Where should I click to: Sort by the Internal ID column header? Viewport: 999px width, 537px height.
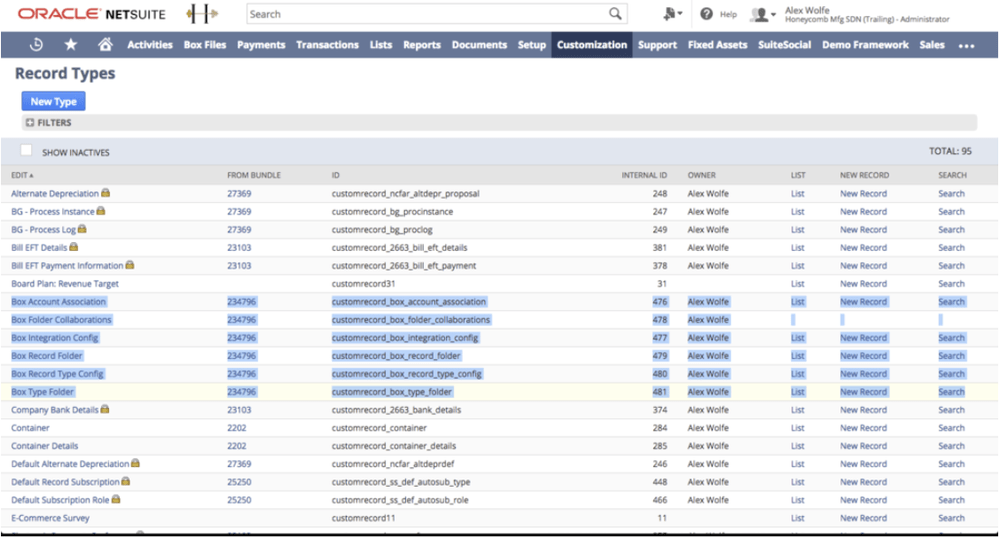tap(644, 175)
